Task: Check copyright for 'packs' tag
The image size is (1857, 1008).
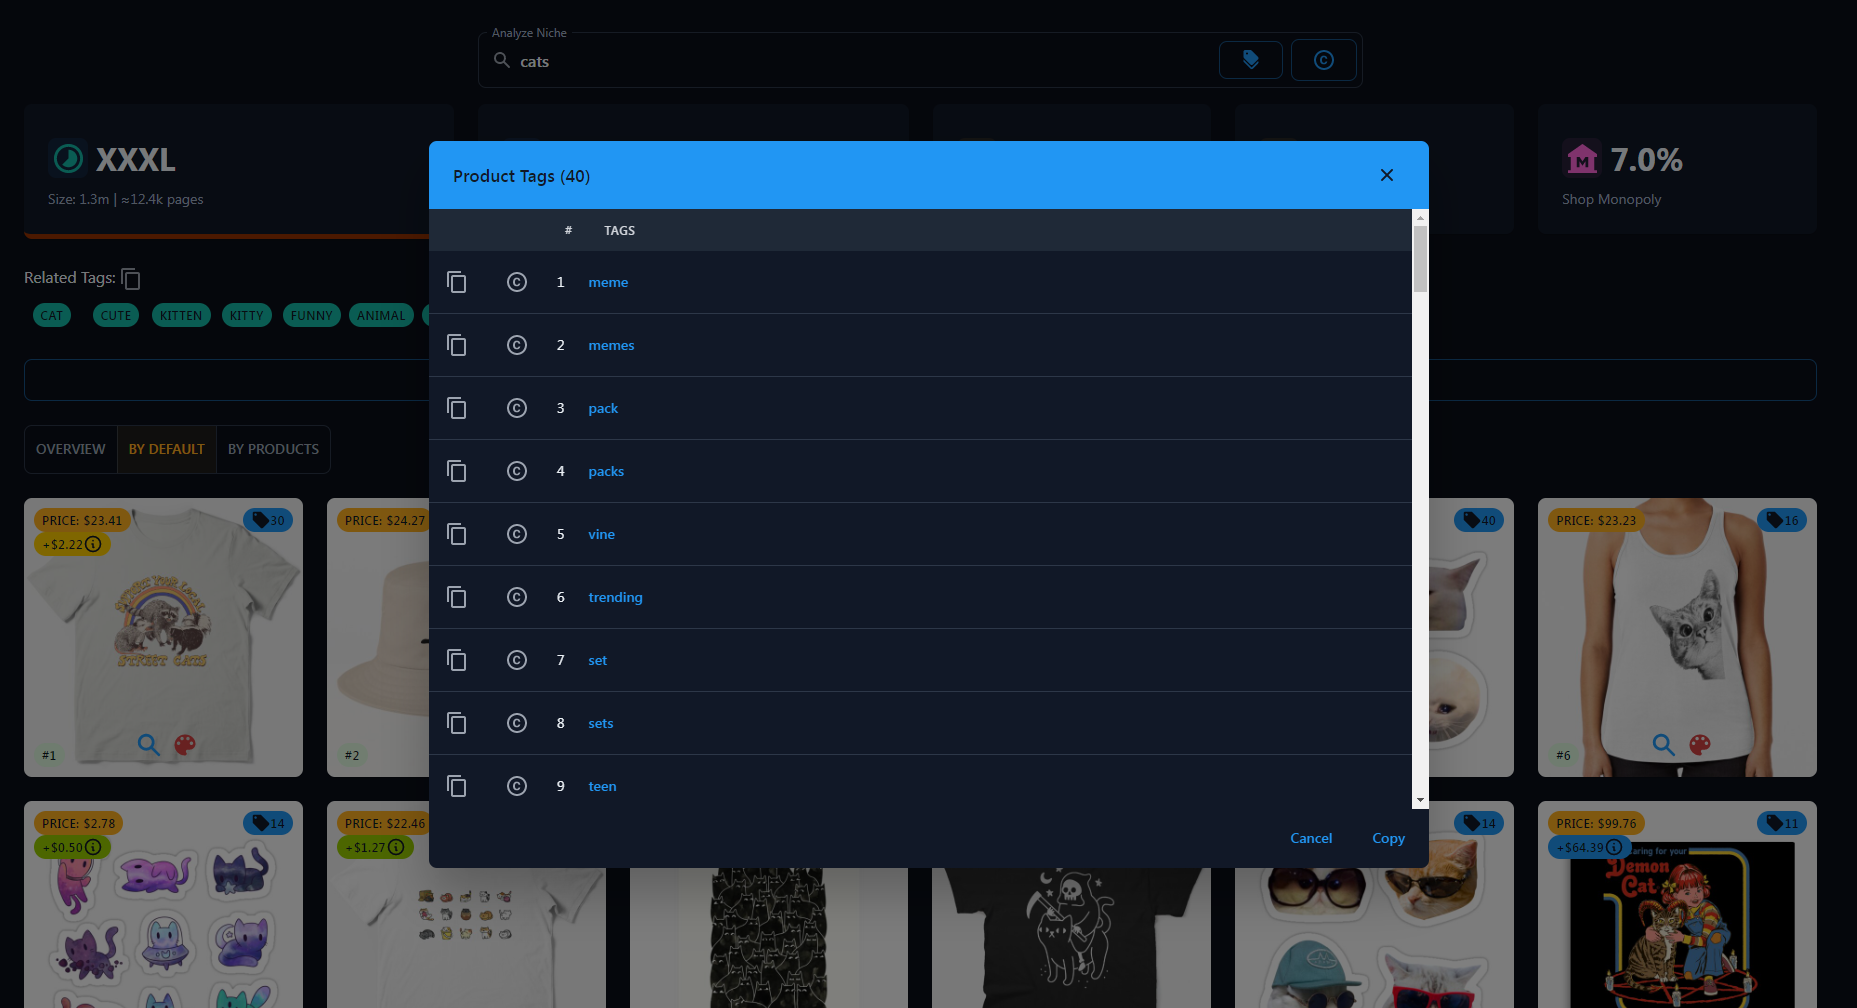Action: click(x=517, y=471)
